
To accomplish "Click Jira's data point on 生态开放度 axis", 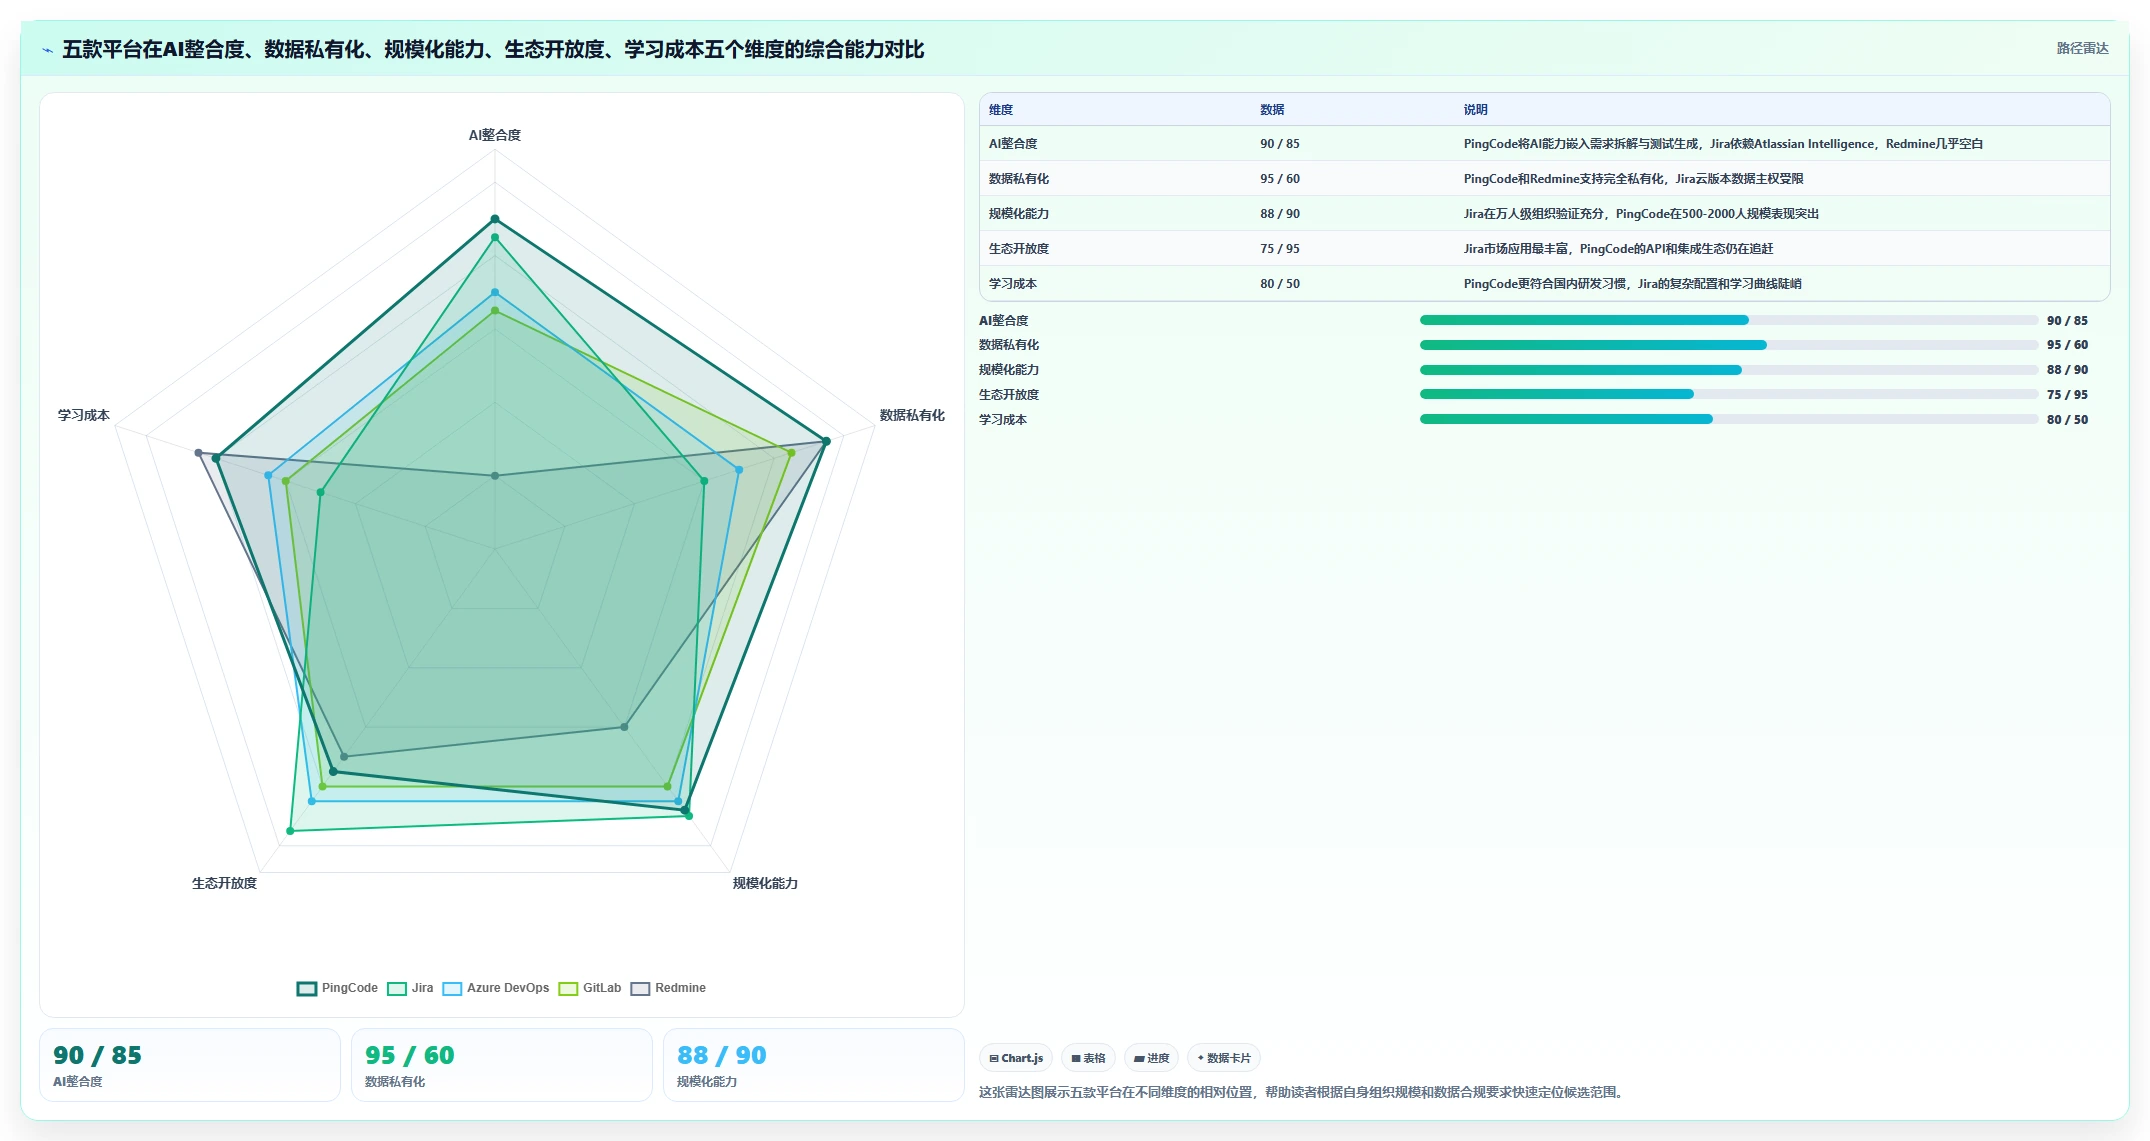I will [290, 831].
